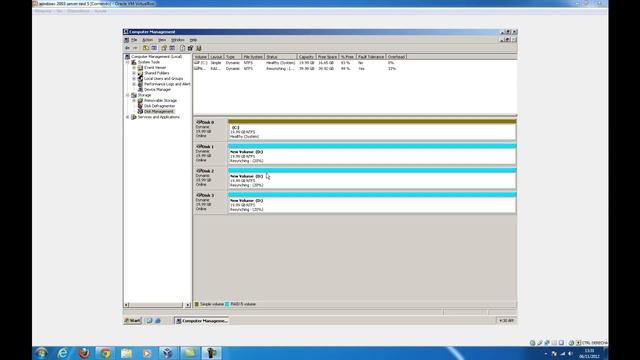This screenshot has height=360, width=640.
Task: Click the Disk 1 disk icon
Action: 199,146
